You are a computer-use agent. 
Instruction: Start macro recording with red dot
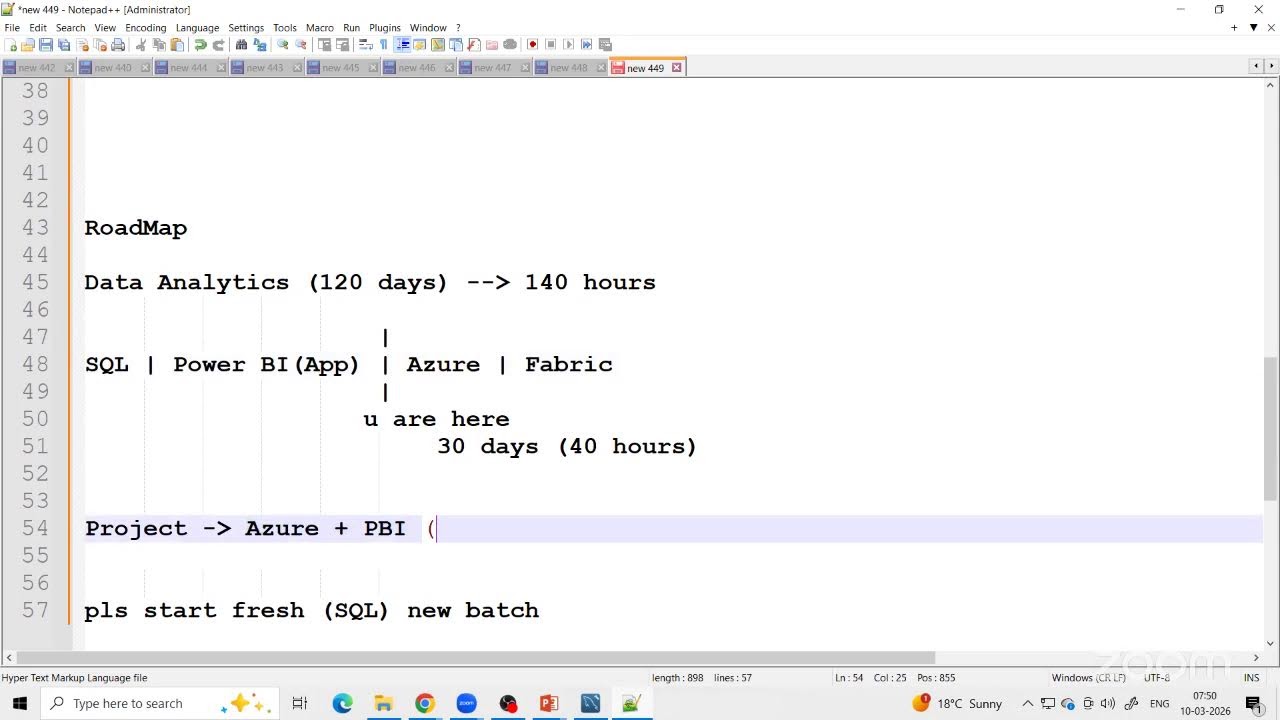[x=532, y=44]
